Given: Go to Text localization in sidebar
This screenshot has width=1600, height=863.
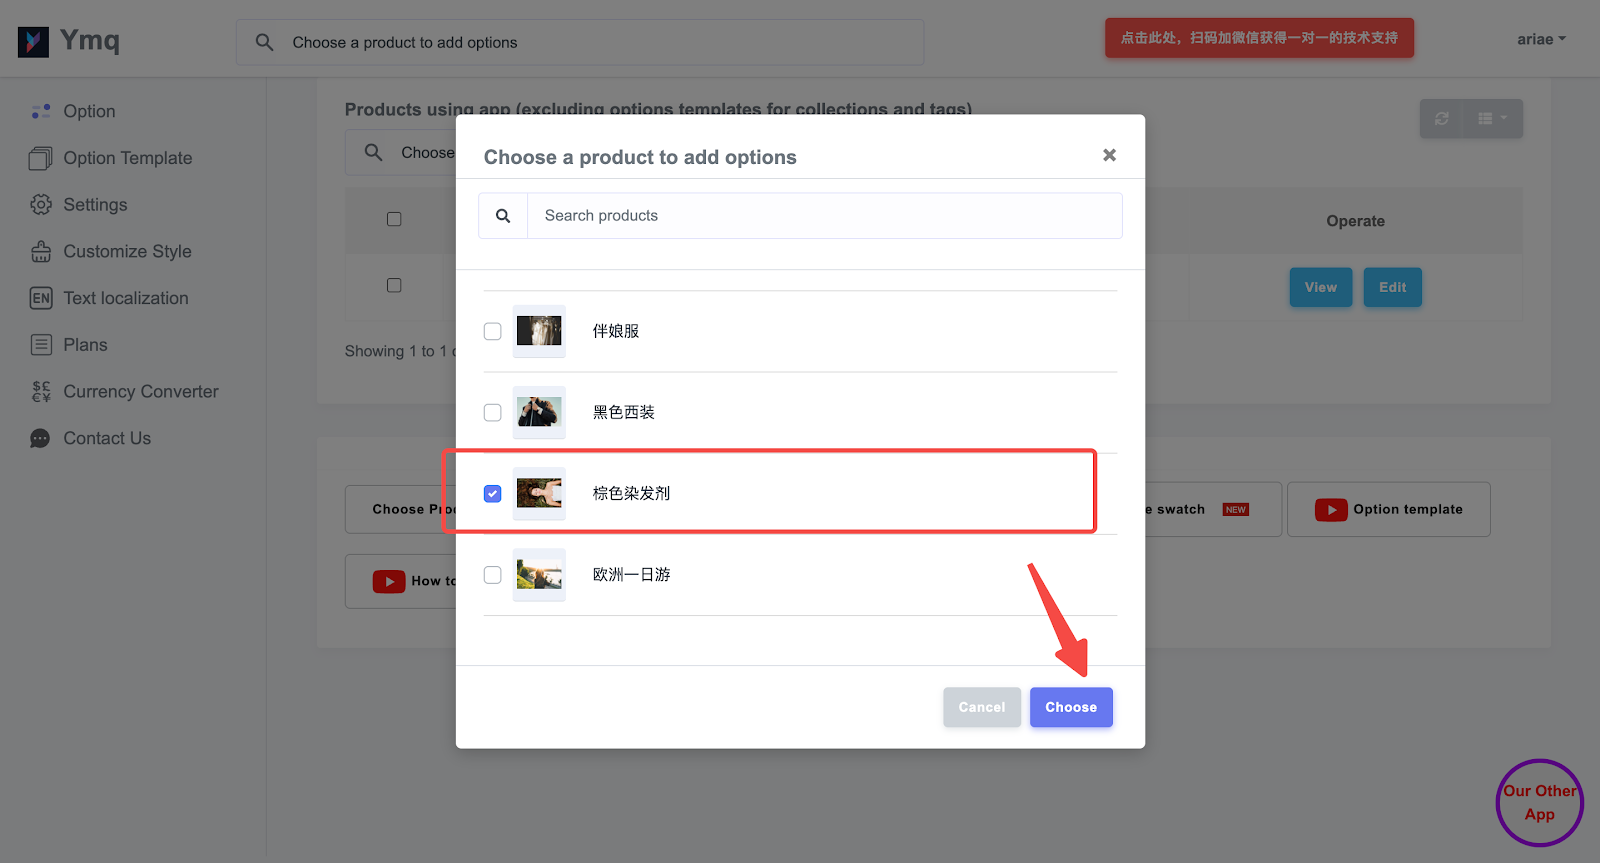Looking at the screenshot, I should (125, 298).
